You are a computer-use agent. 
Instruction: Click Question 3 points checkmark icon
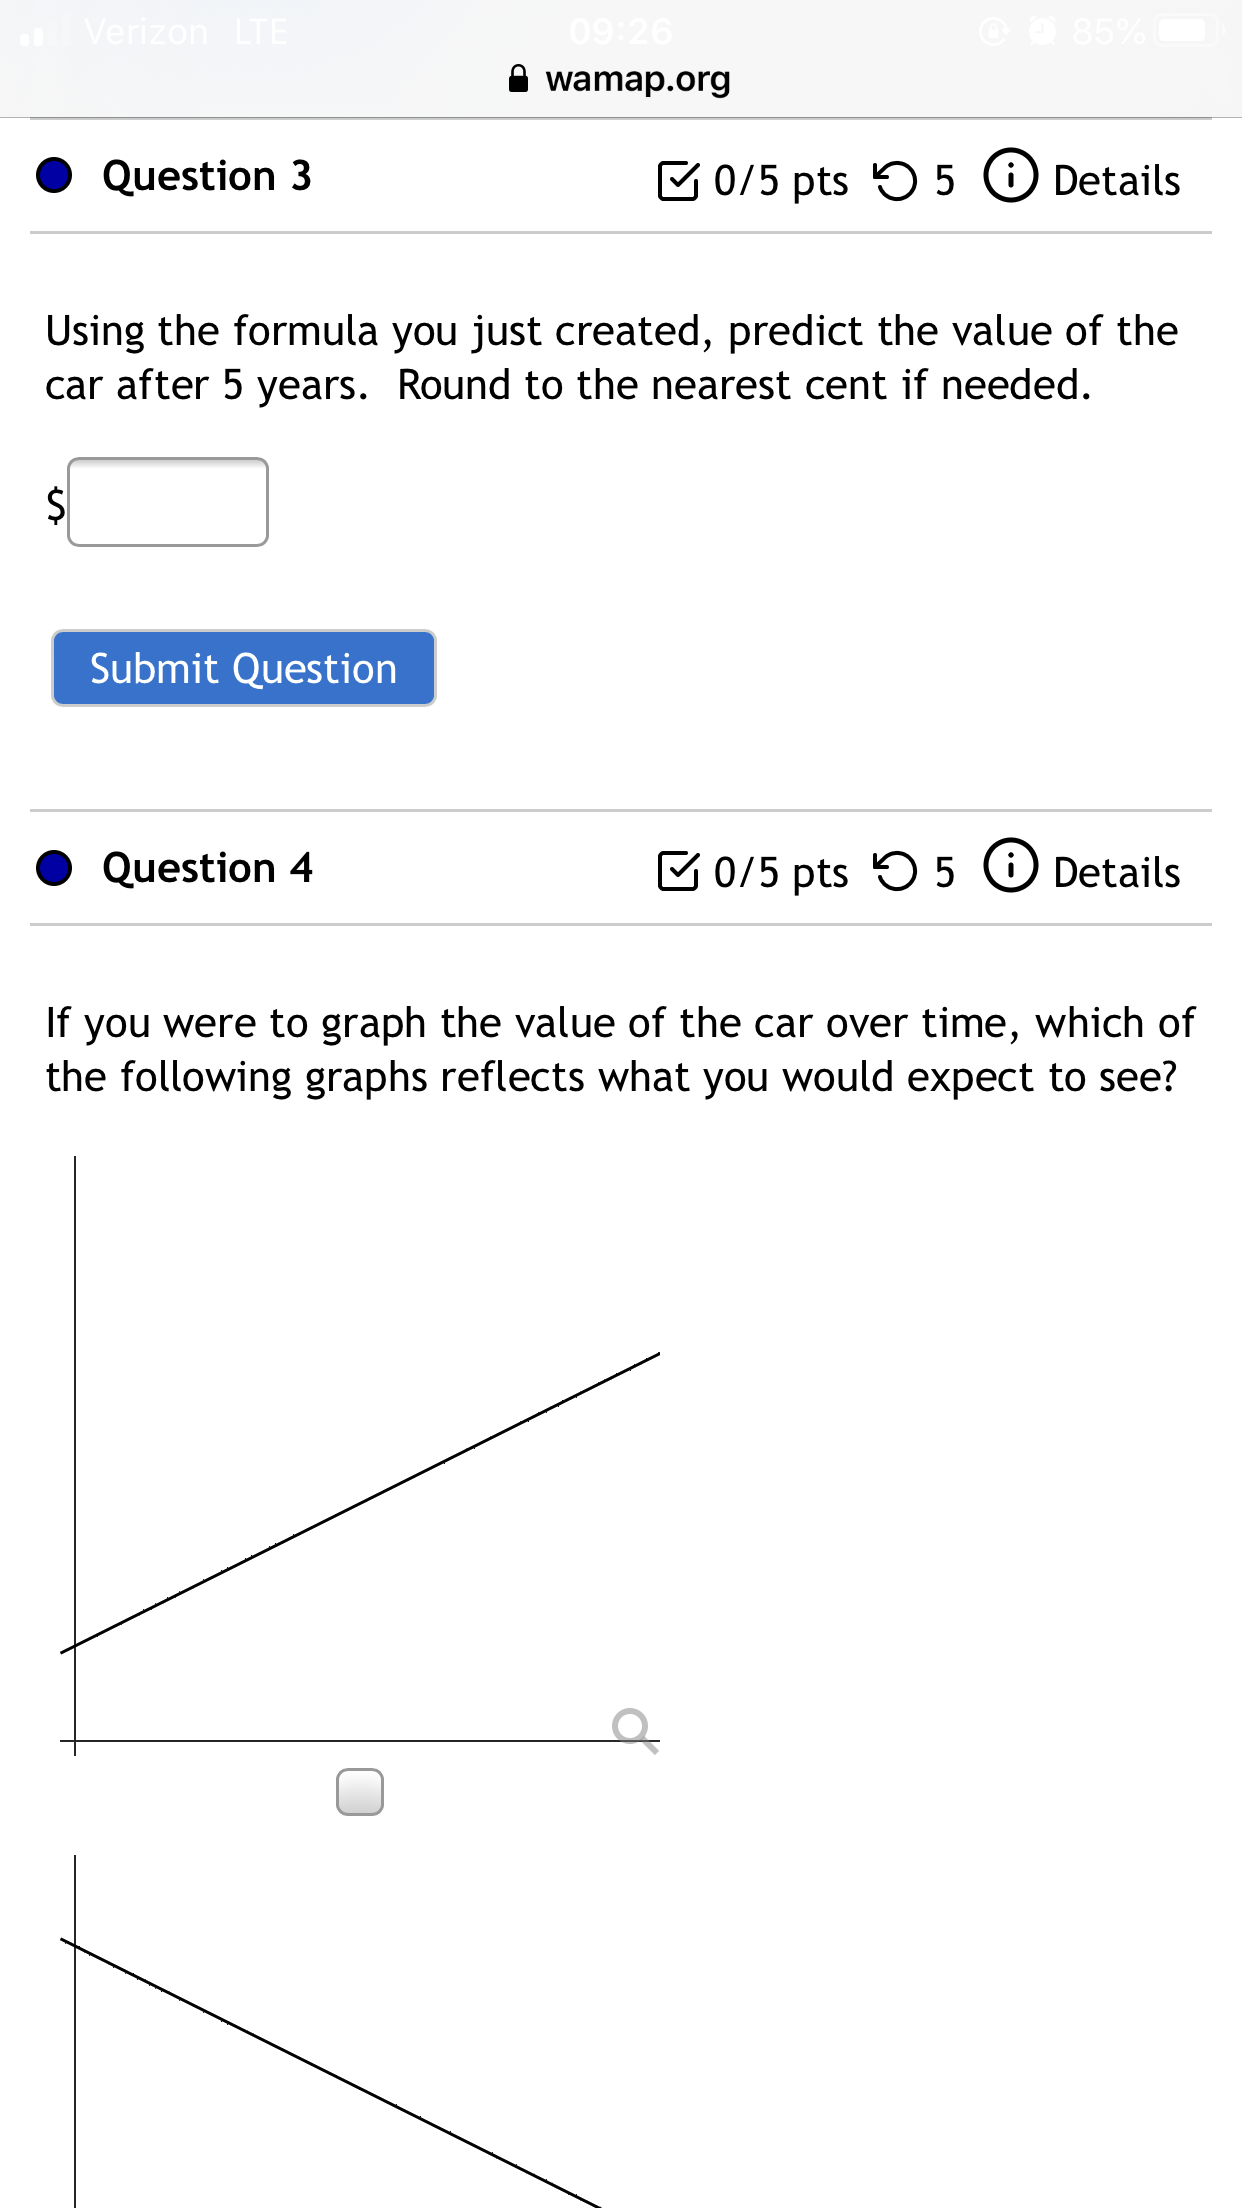click(678, 181)
